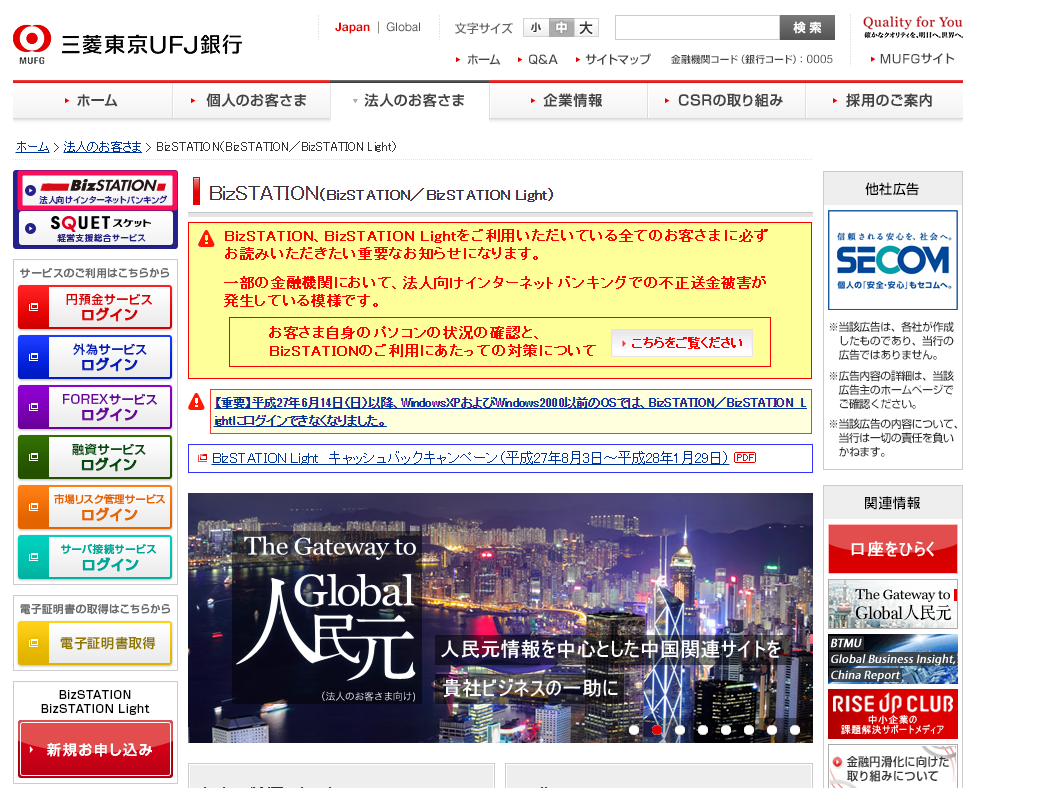Open the 個人のお客さま tab
The height and width of the screenshot is (788, 1064).
click(255, 99)
